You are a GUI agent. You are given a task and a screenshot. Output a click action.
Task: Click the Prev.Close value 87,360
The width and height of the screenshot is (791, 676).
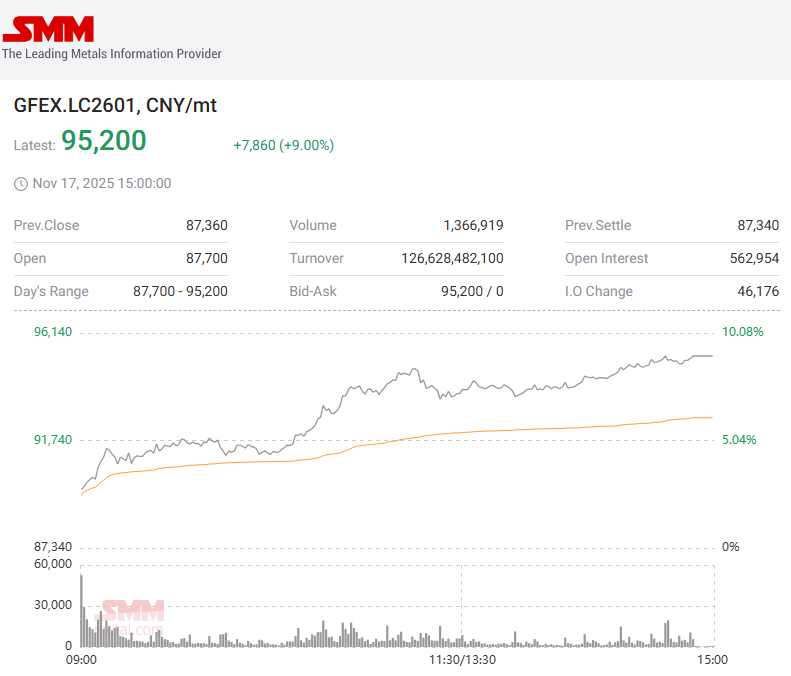point(207,226)
